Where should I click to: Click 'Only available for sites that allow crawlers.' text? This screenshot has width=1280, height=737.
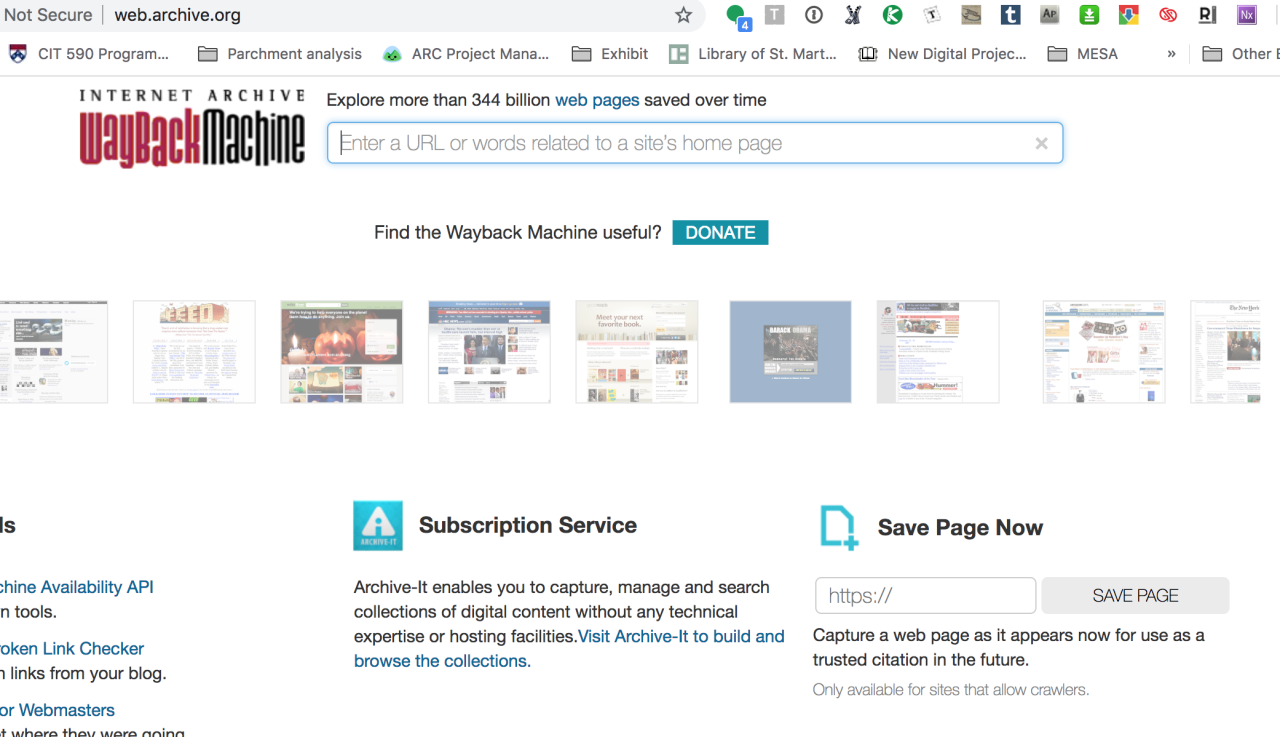point(951,689)
